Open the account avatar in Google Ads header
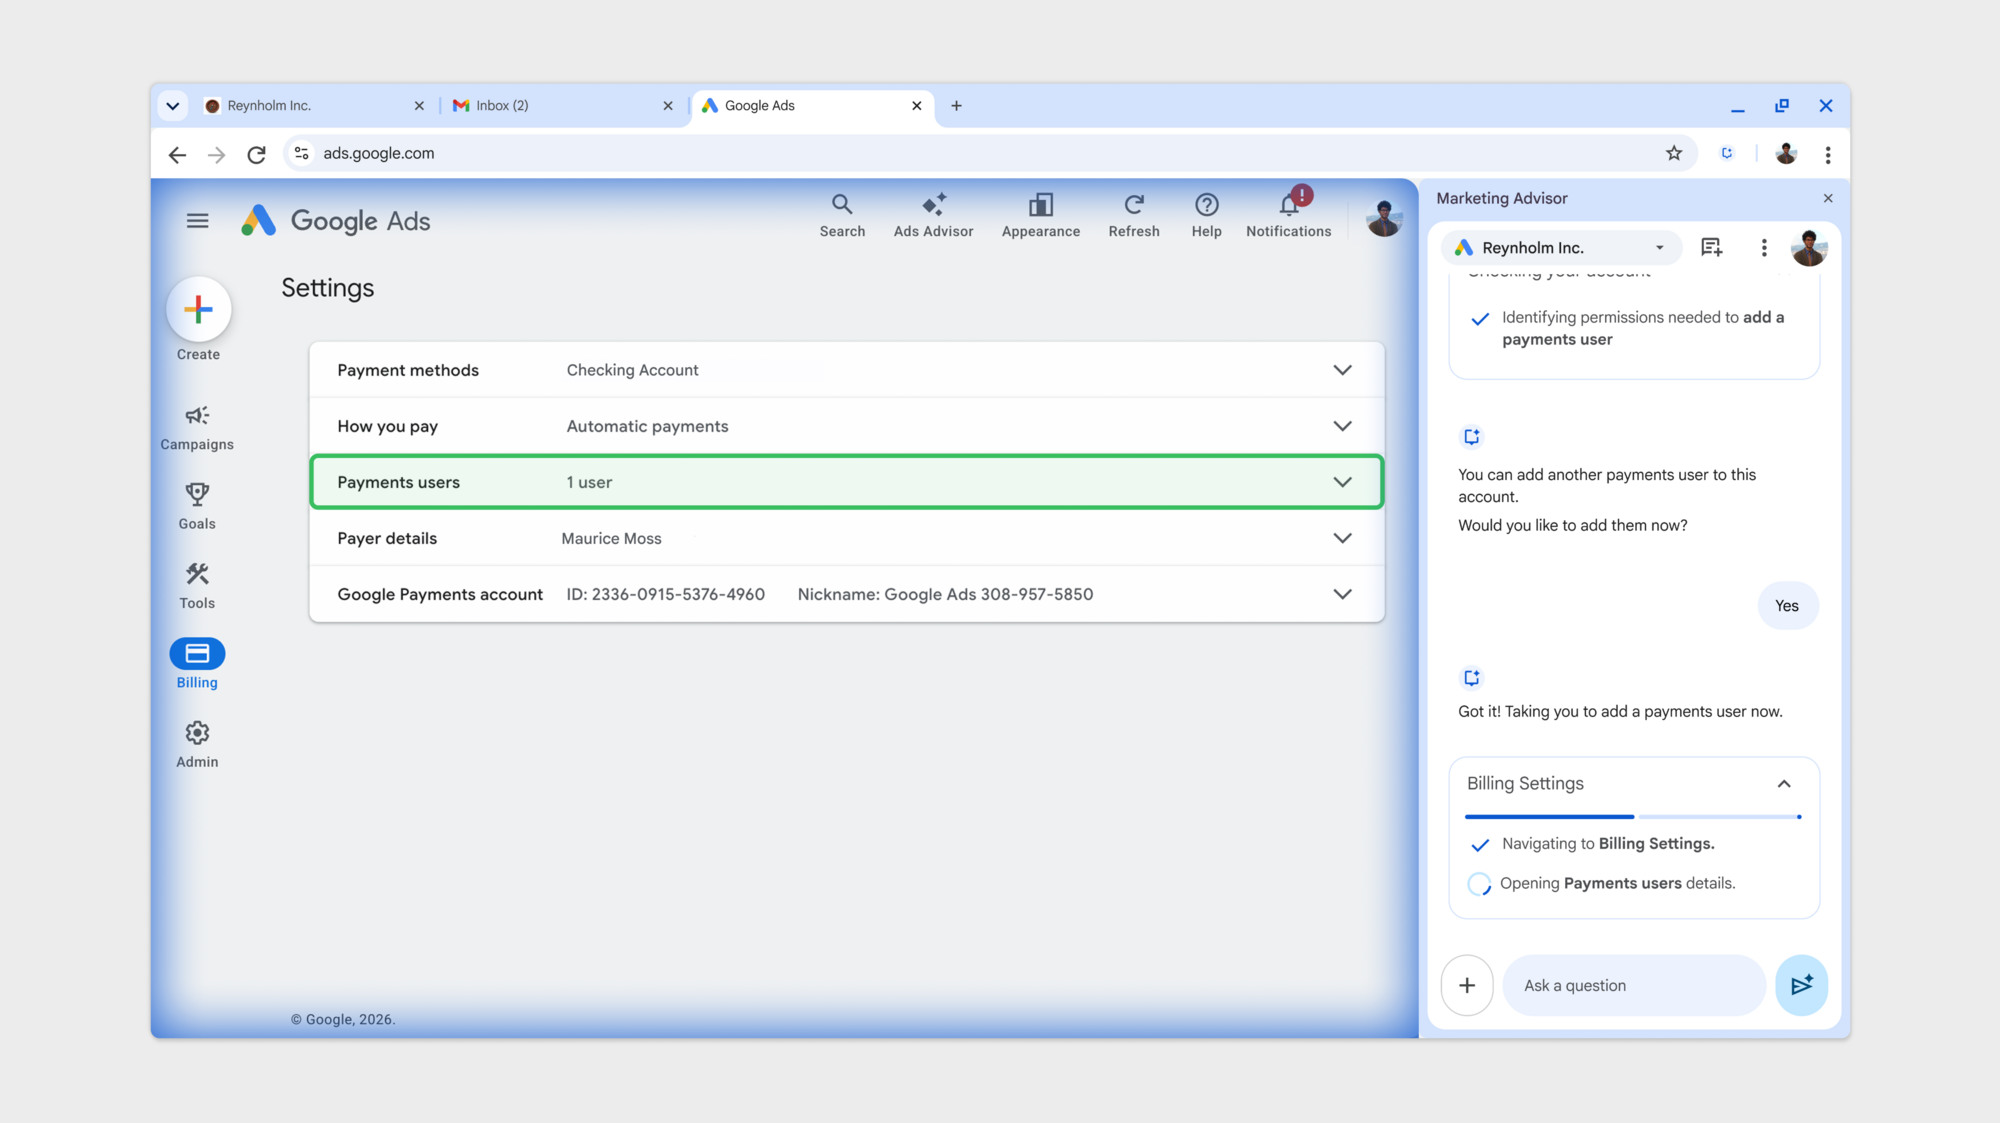The height and width of the screenshot is (1123, 2000). tap(1384, 218)
